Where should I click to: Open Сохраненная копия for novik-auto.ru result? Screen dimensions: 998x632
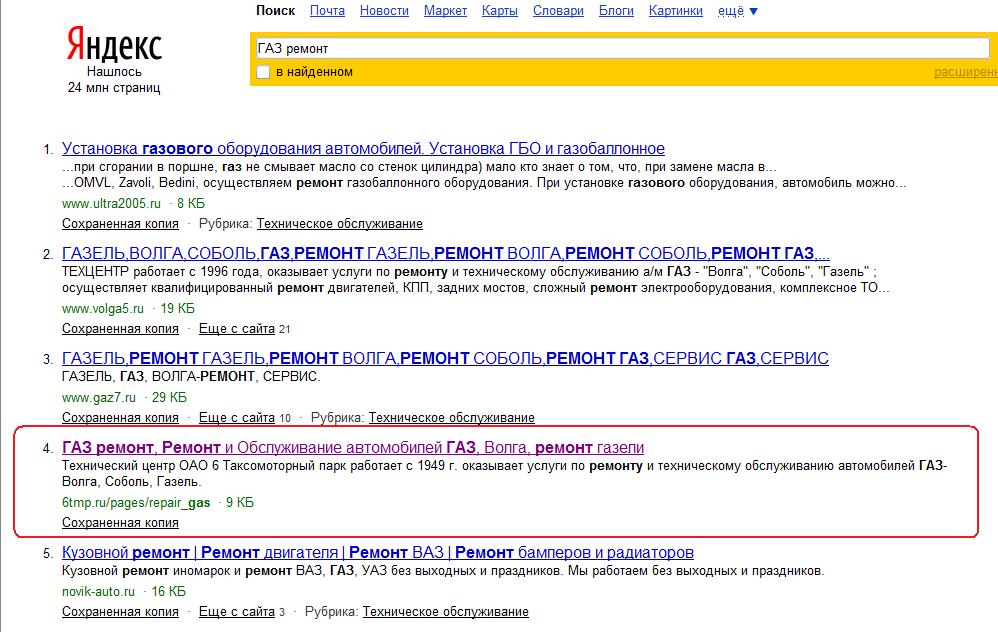point(120,612)
